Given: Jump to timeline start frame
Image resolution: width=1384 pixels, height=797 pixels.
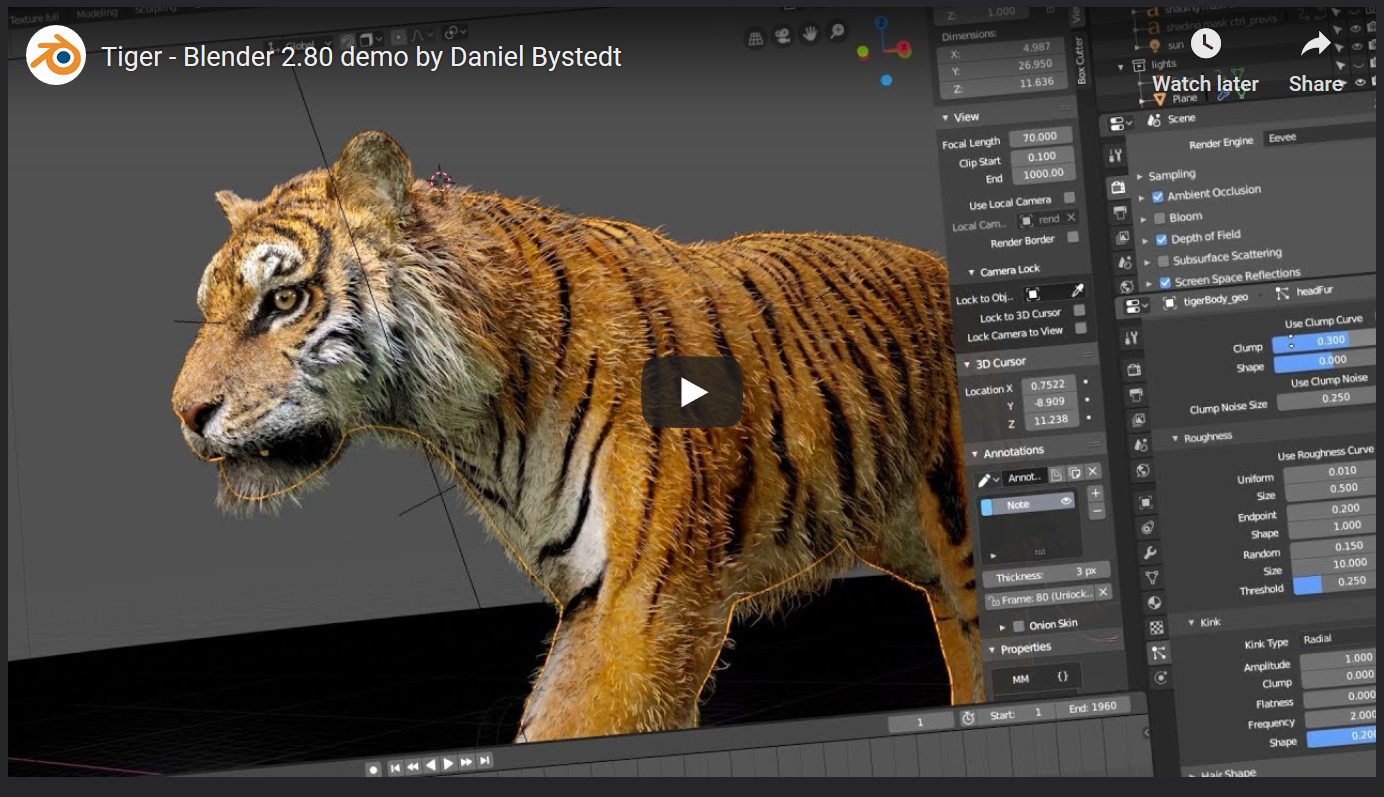Looking at the screenshot, I should [395, 767].
